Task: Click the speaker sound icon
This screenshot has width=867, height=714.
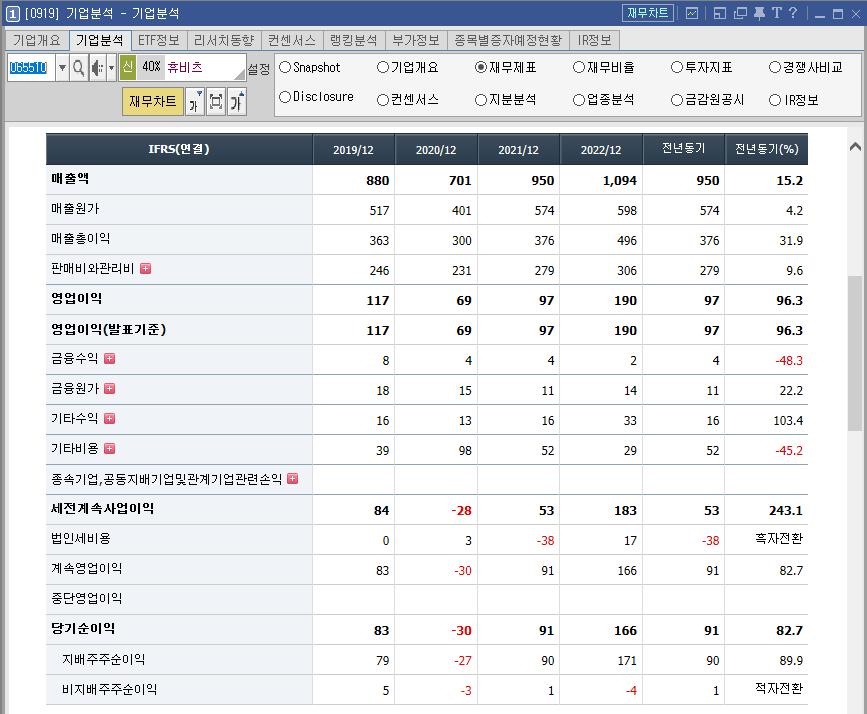Action: pos(97,68)
